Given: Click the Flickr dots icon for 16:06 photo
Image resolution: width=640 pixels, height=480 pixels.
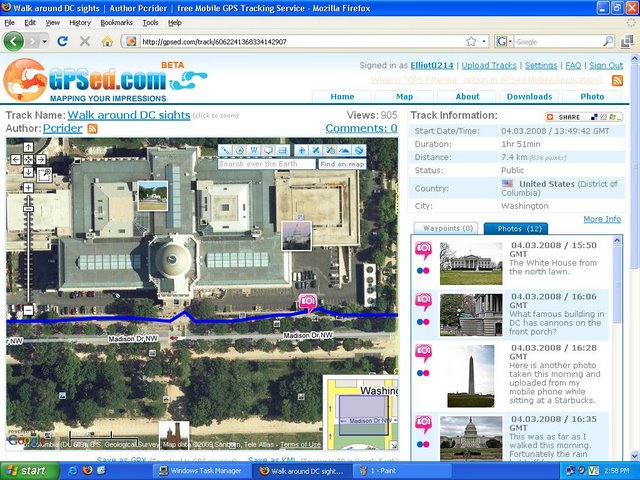Looking at the screenshot, I should pyautogui.click(x=423, y=322).
